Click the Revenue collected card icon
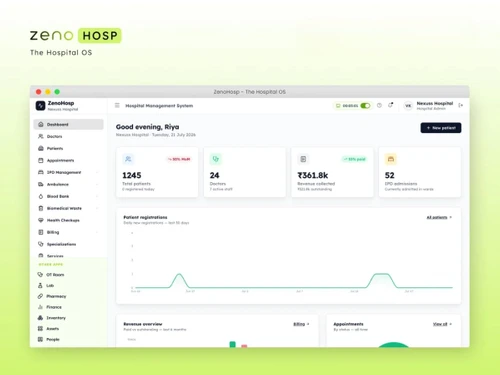The width and height of the screenshot is (500, 375). (x=303, y=159)
